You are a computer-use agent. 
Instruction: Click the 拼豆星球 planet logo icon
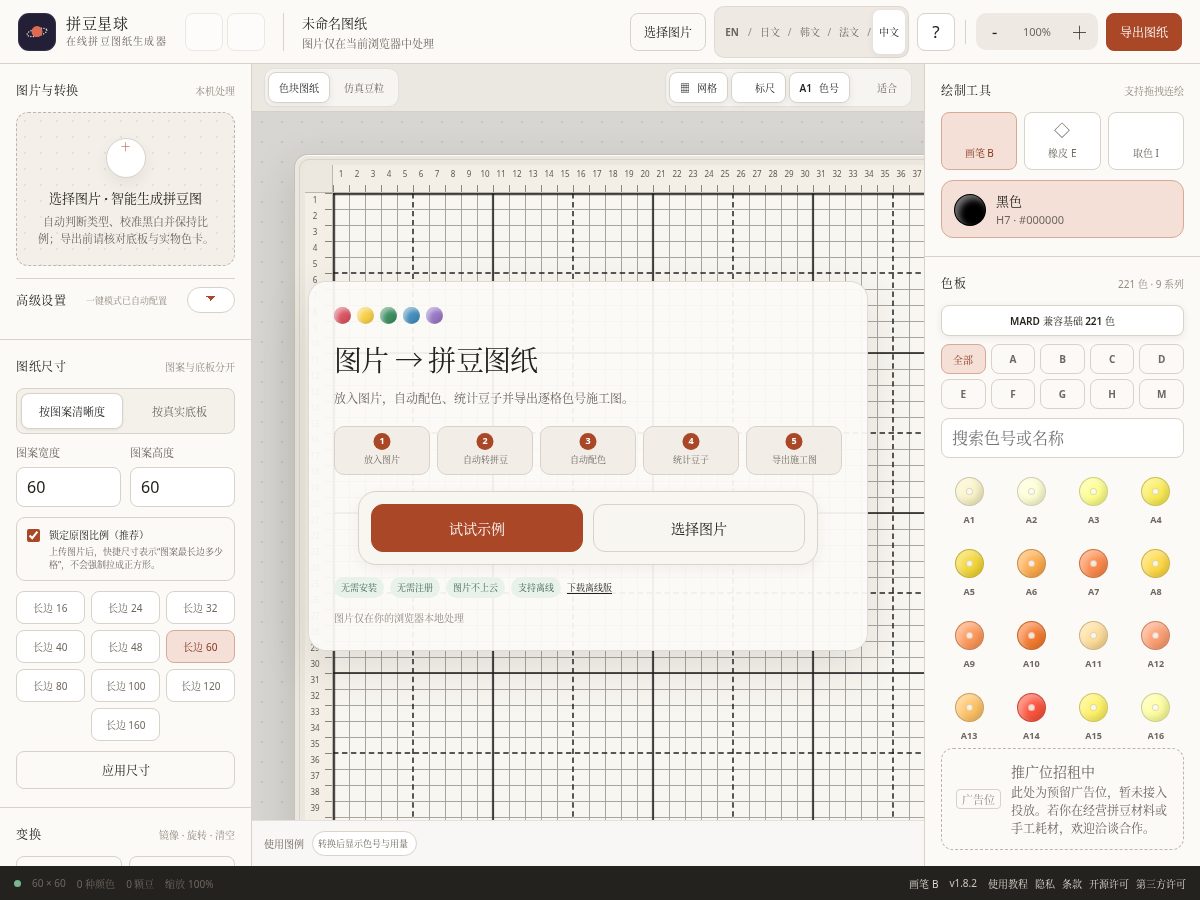click(37, 32)
